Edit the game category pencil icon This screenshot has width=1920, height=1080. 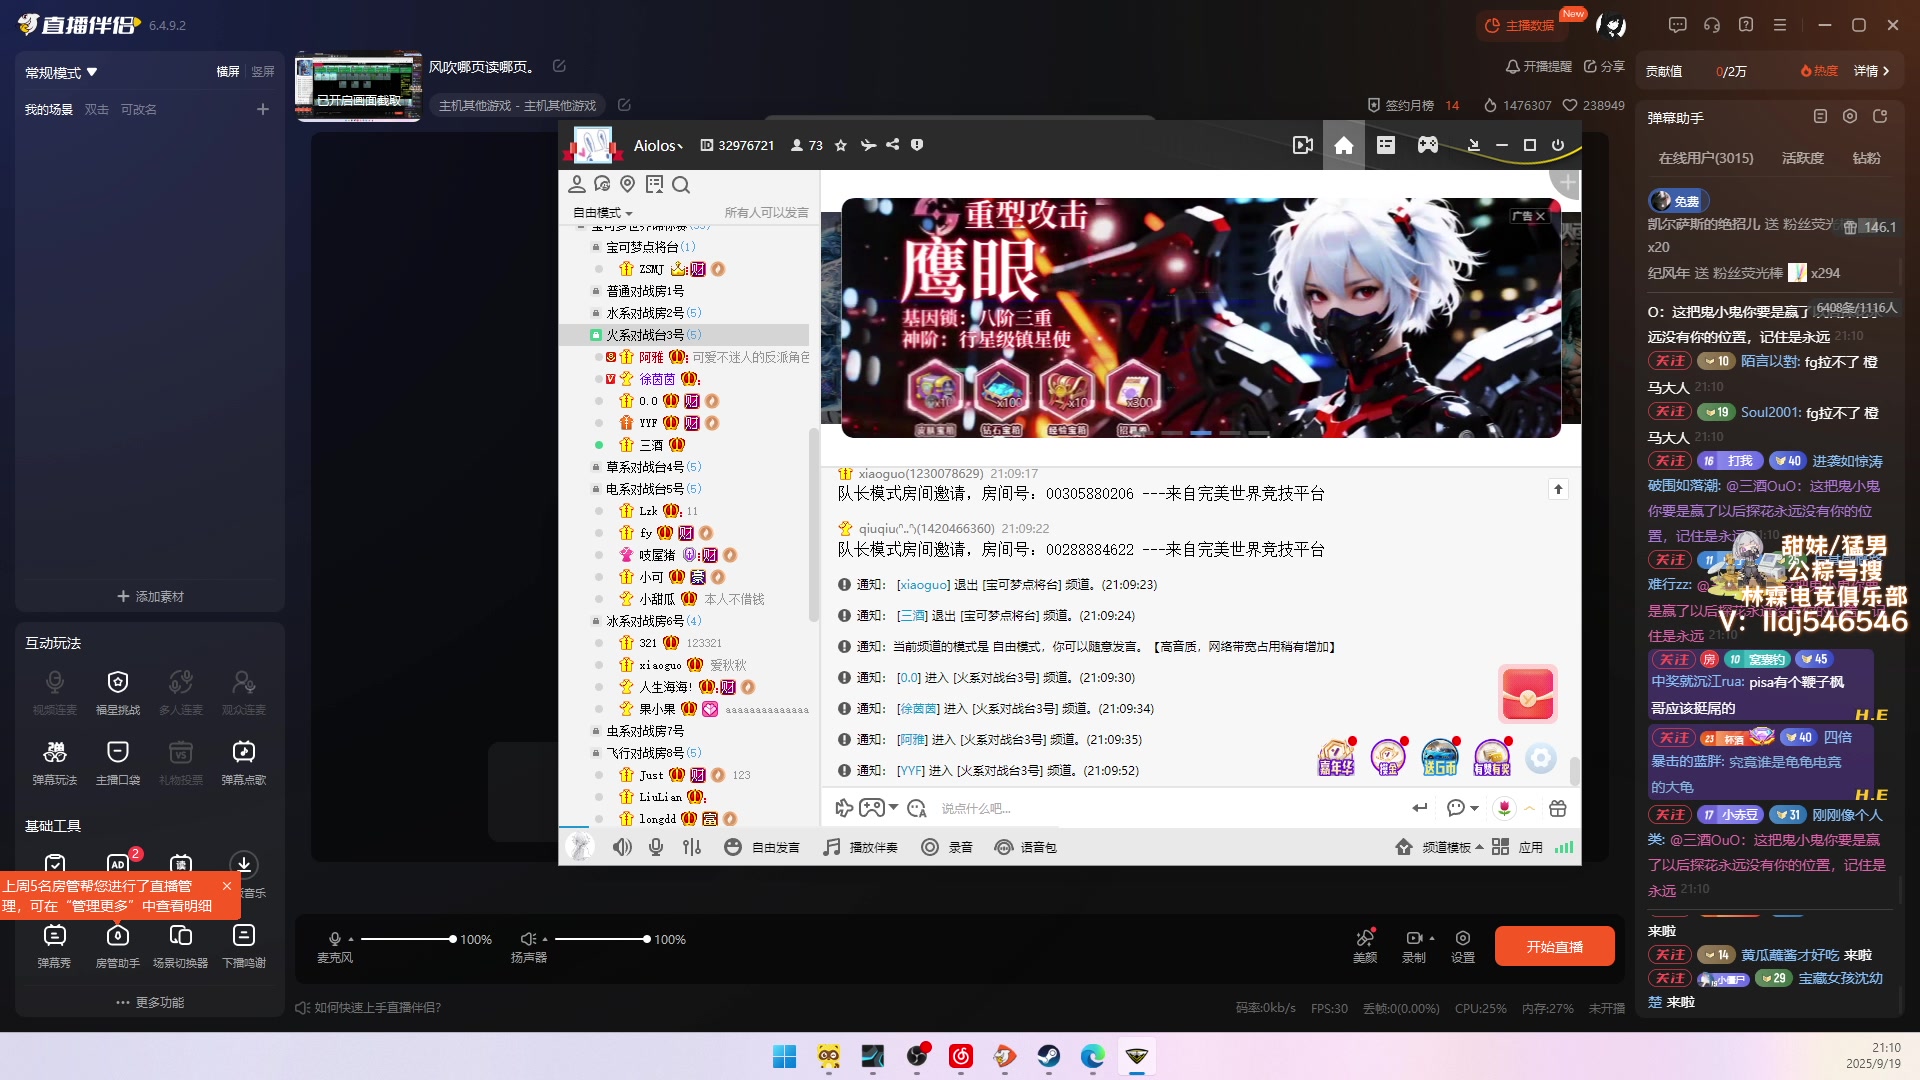coord(624,104)
